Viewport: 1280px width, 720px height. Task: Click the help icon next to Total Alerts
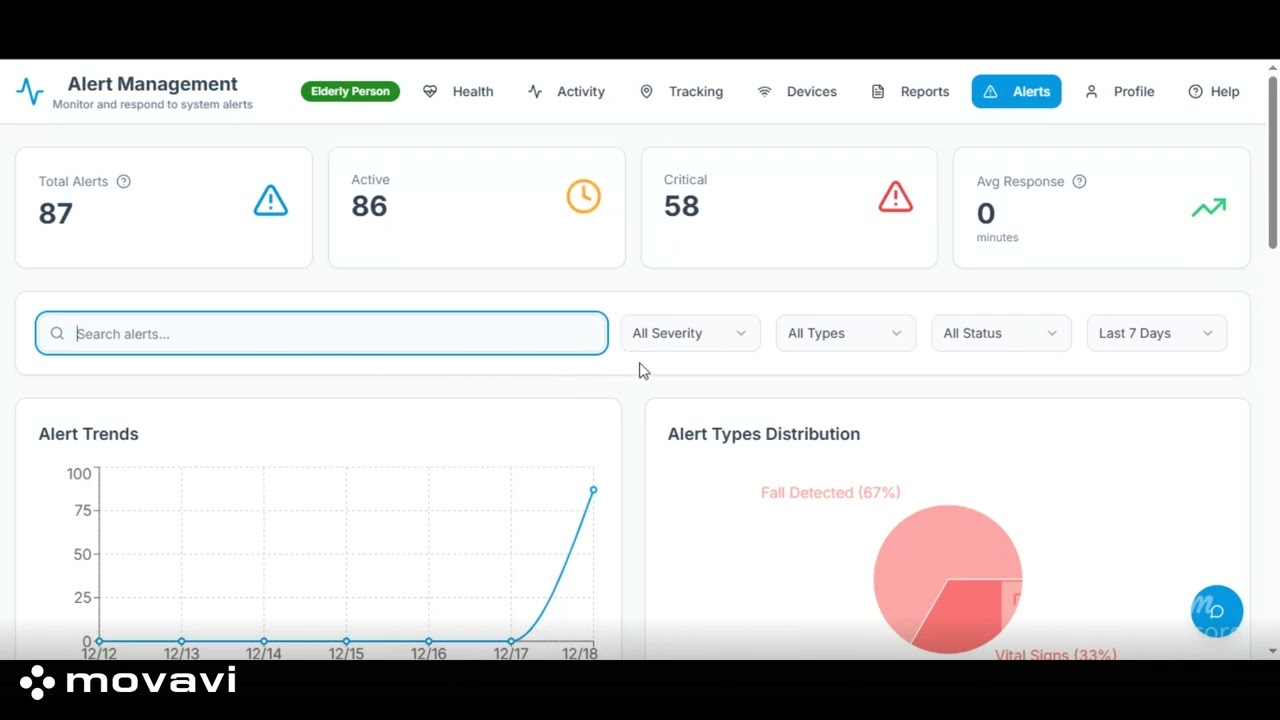coord(124,181)
